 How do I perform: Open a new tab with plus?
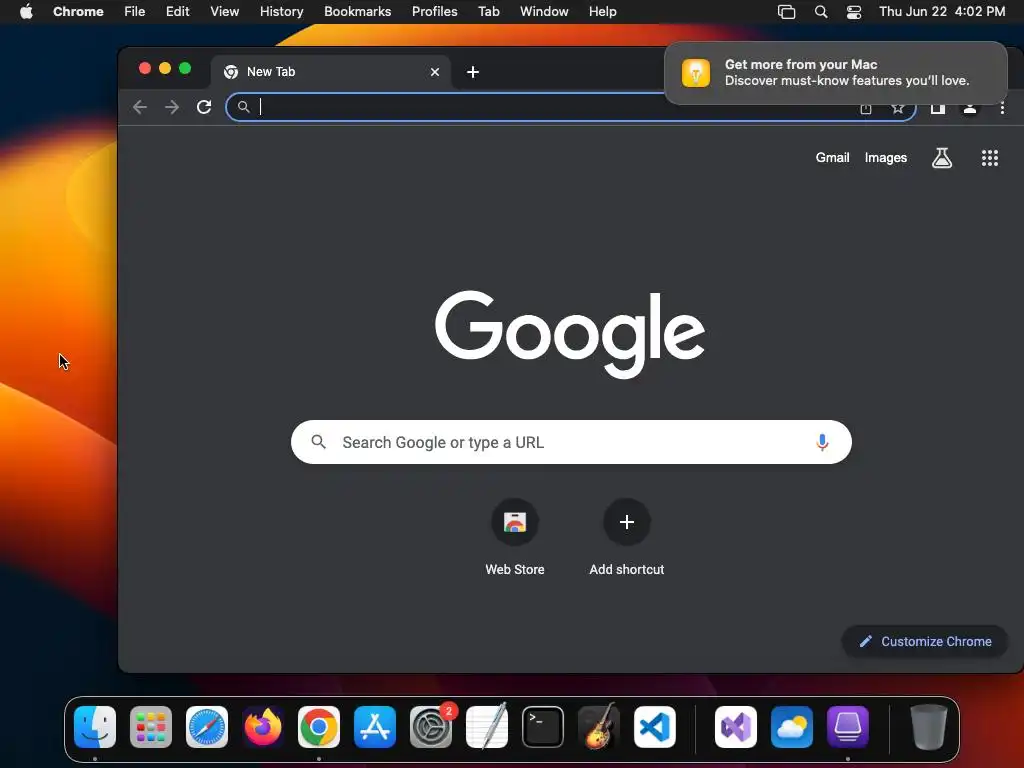473,72
